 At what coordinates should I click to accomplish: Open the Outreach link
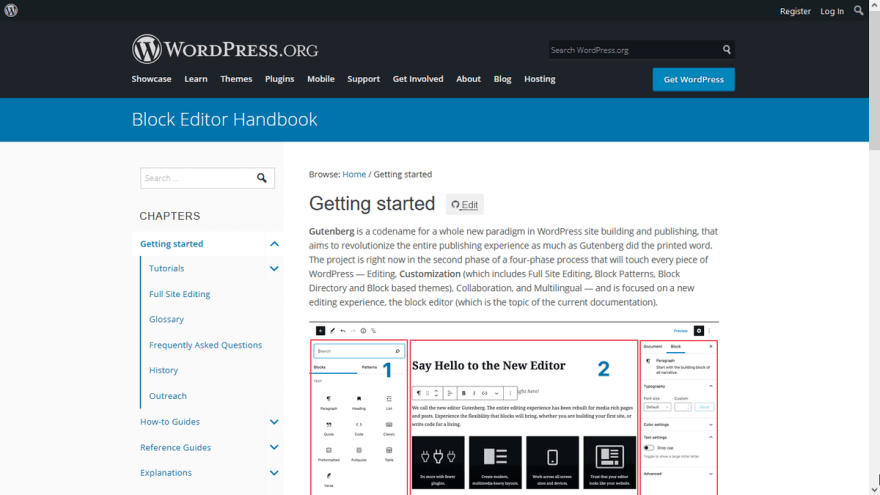tap(168, 396)
